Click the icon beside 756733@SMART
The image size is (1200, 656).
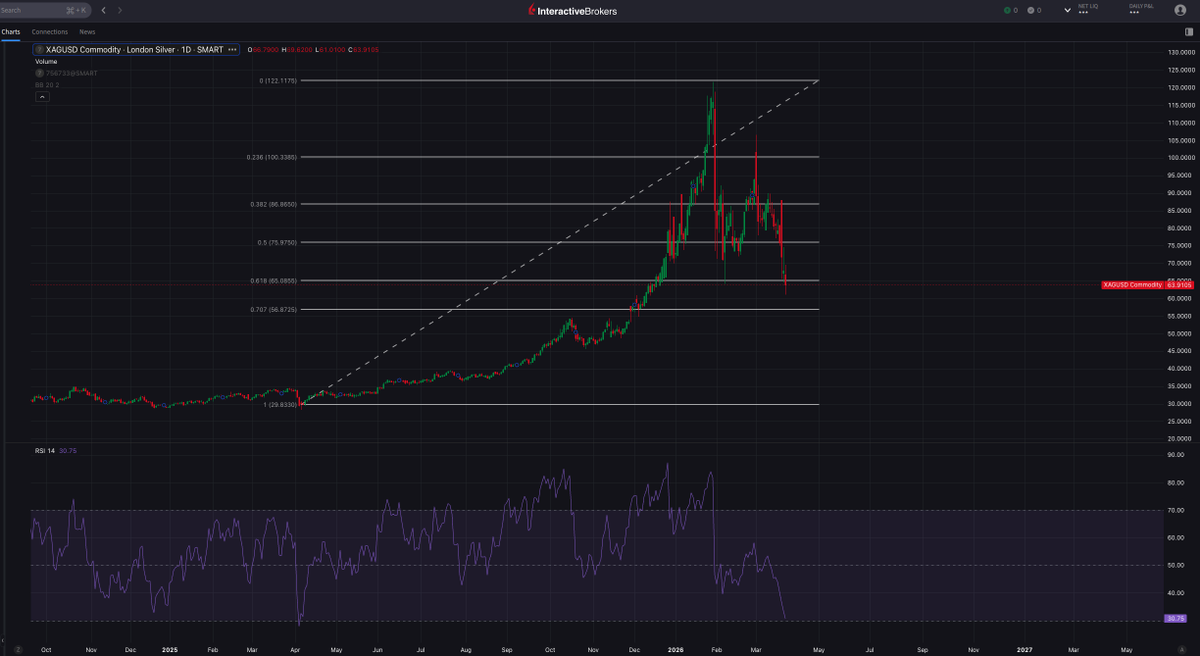pos(39,73)
